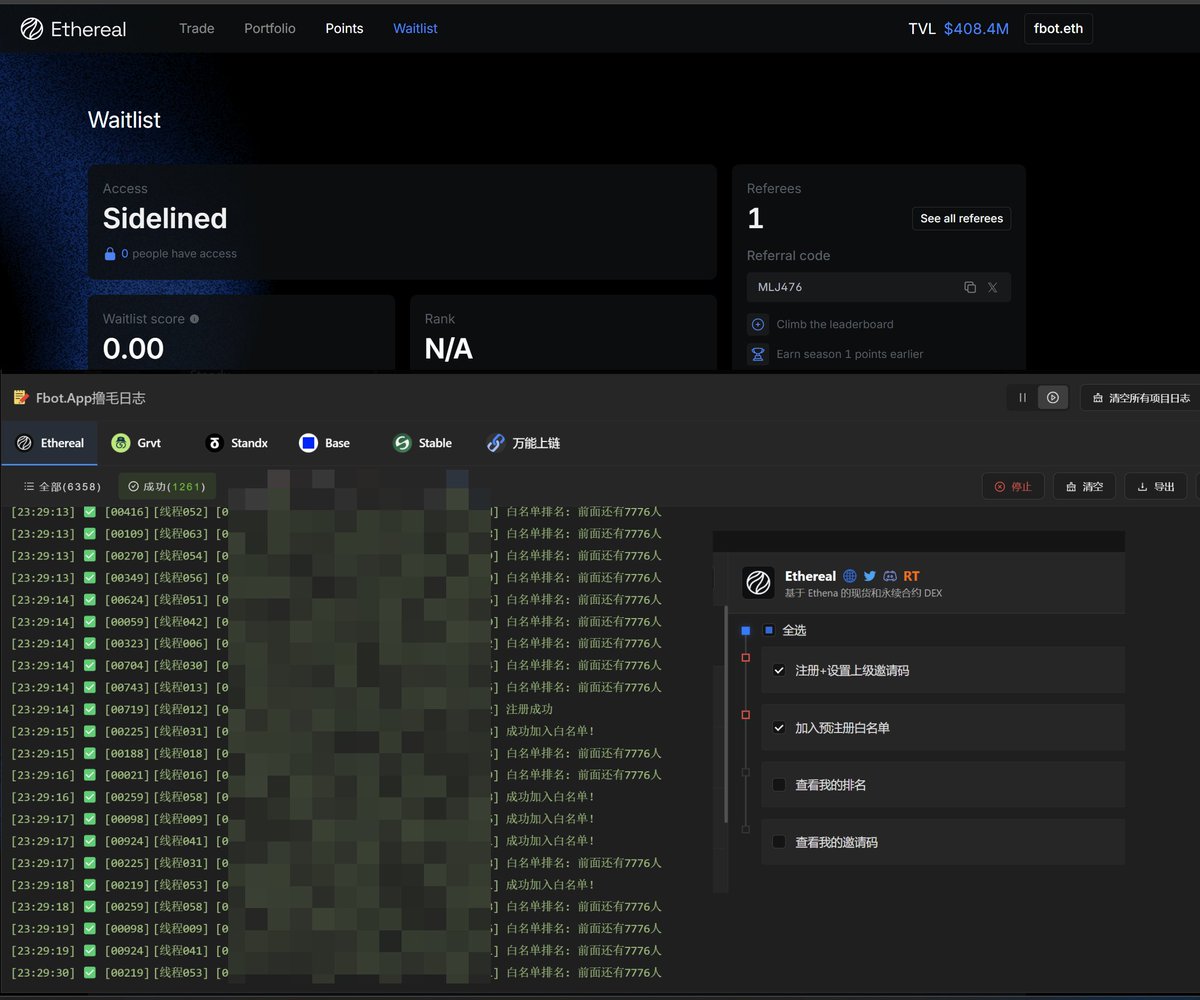Click the 清空 clear button
The height and width of the screenshot is (1000, 1200).
(x=1085, y=487)
